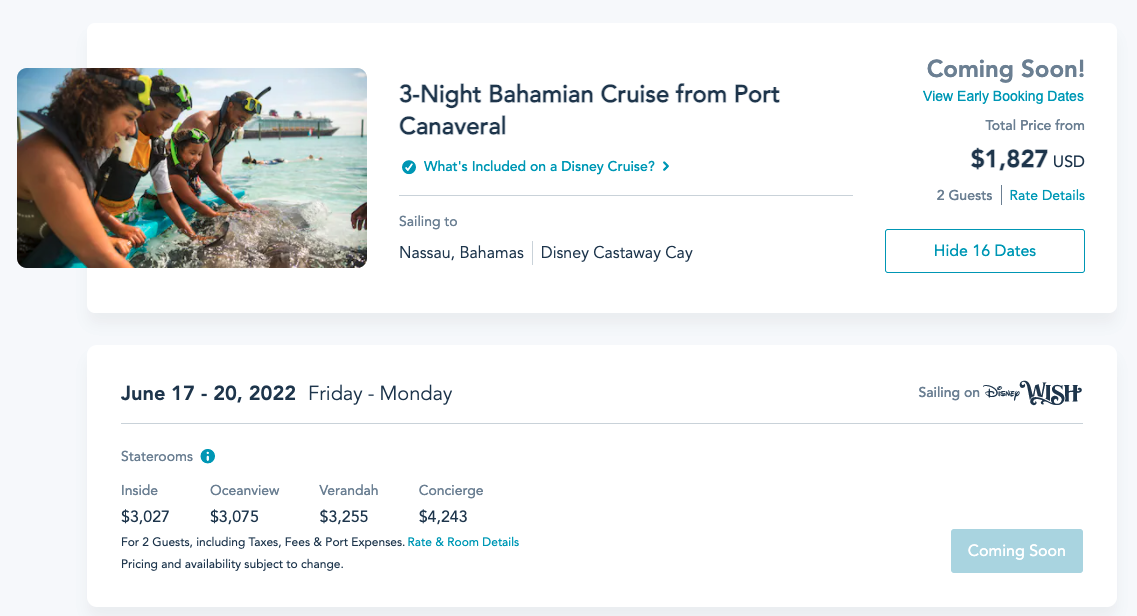Open What's Included on a Disney Cruise link
Image resolution: width=1137 pixels, height=616 pixels.
pyautogui.click(x=539, y=167)
